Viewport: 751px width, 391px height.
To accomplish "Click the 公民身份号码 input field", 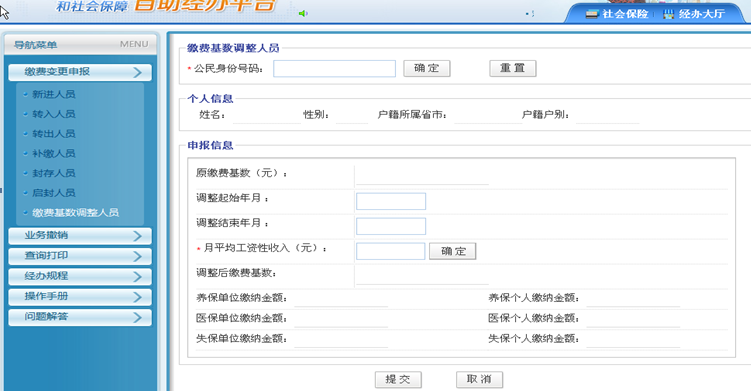I will point(334,69).
